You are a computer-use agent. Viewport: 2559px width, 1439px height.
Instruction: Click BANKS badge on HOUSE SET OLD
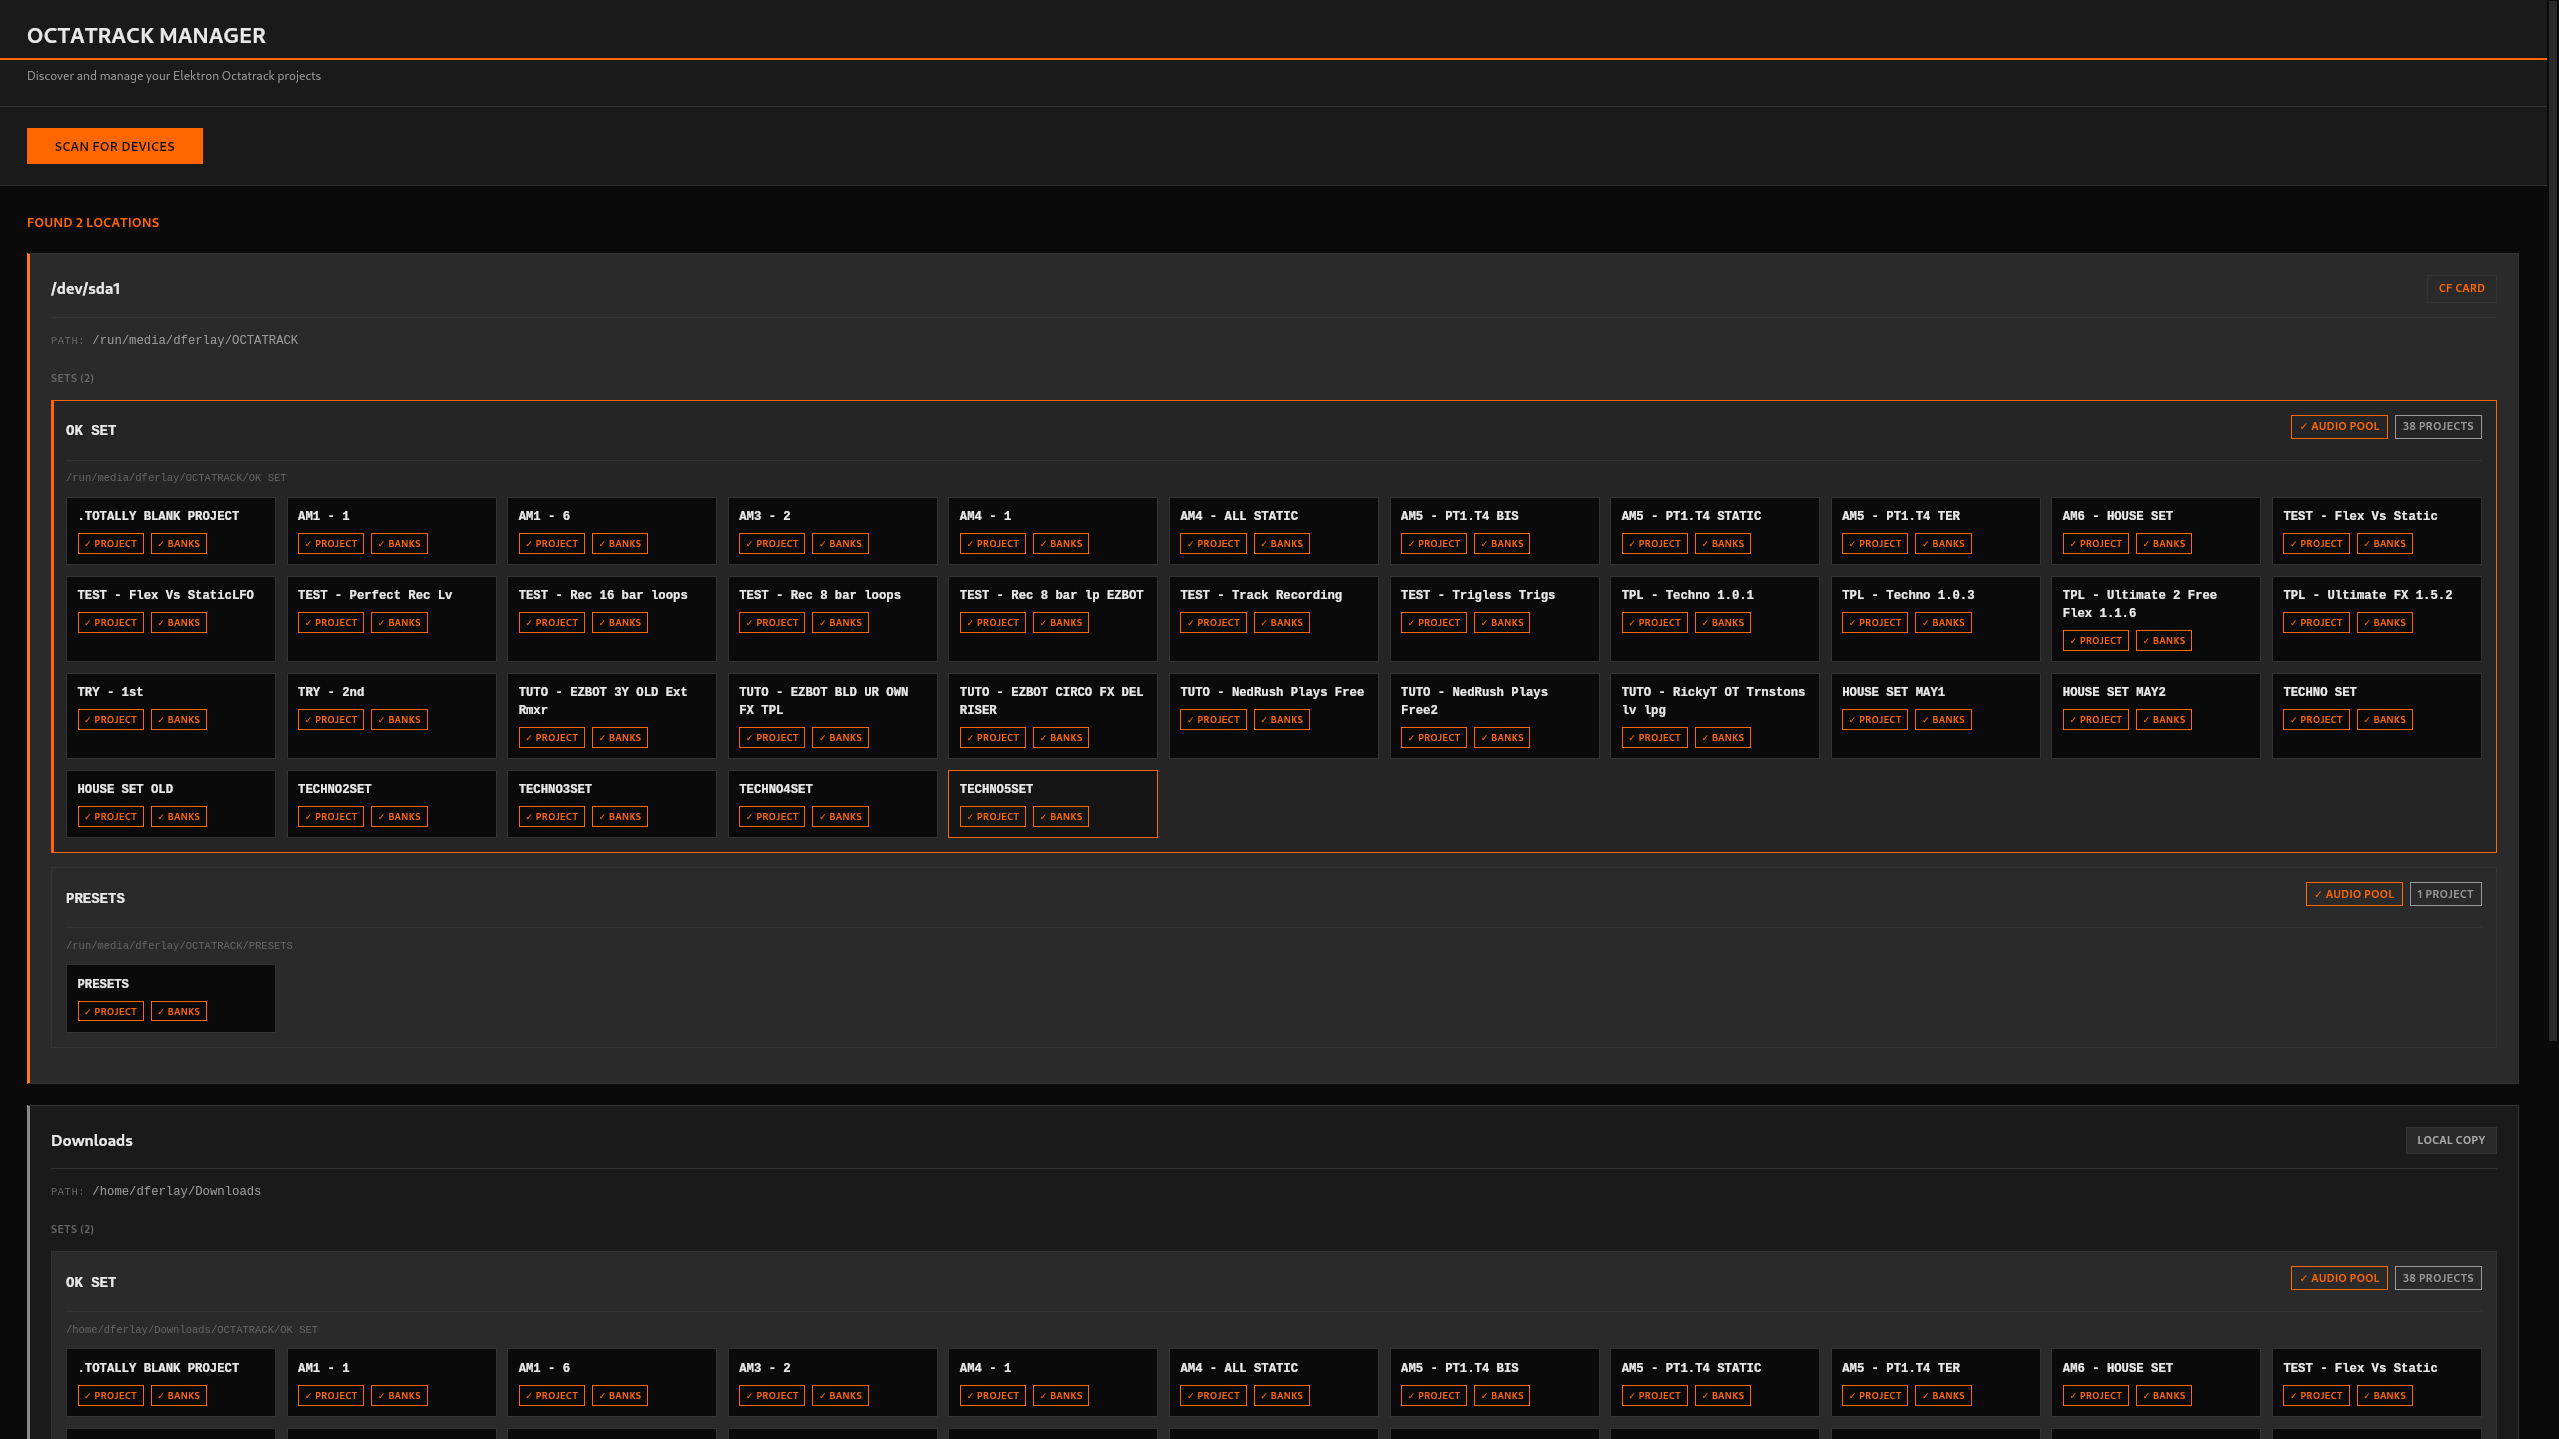tap(178, 817)
